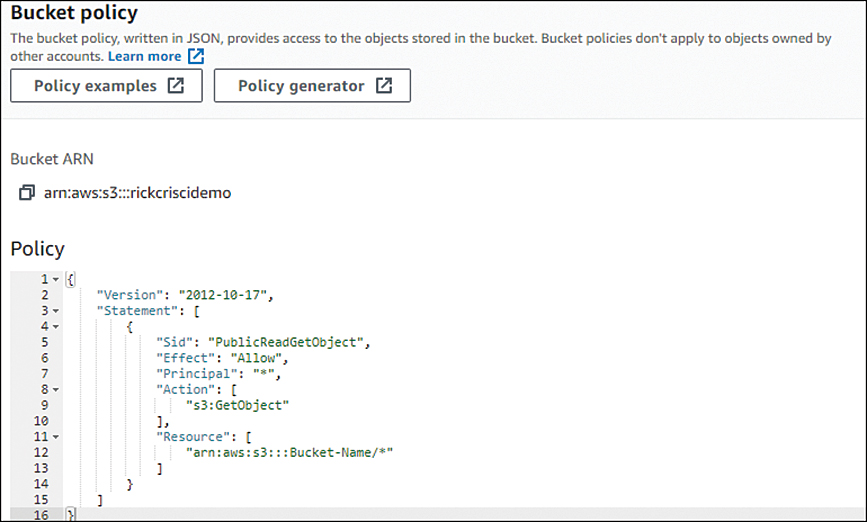867x522 pixels.
Task: Copy the bucket ARN with copy icon
Action: [27, 192]
